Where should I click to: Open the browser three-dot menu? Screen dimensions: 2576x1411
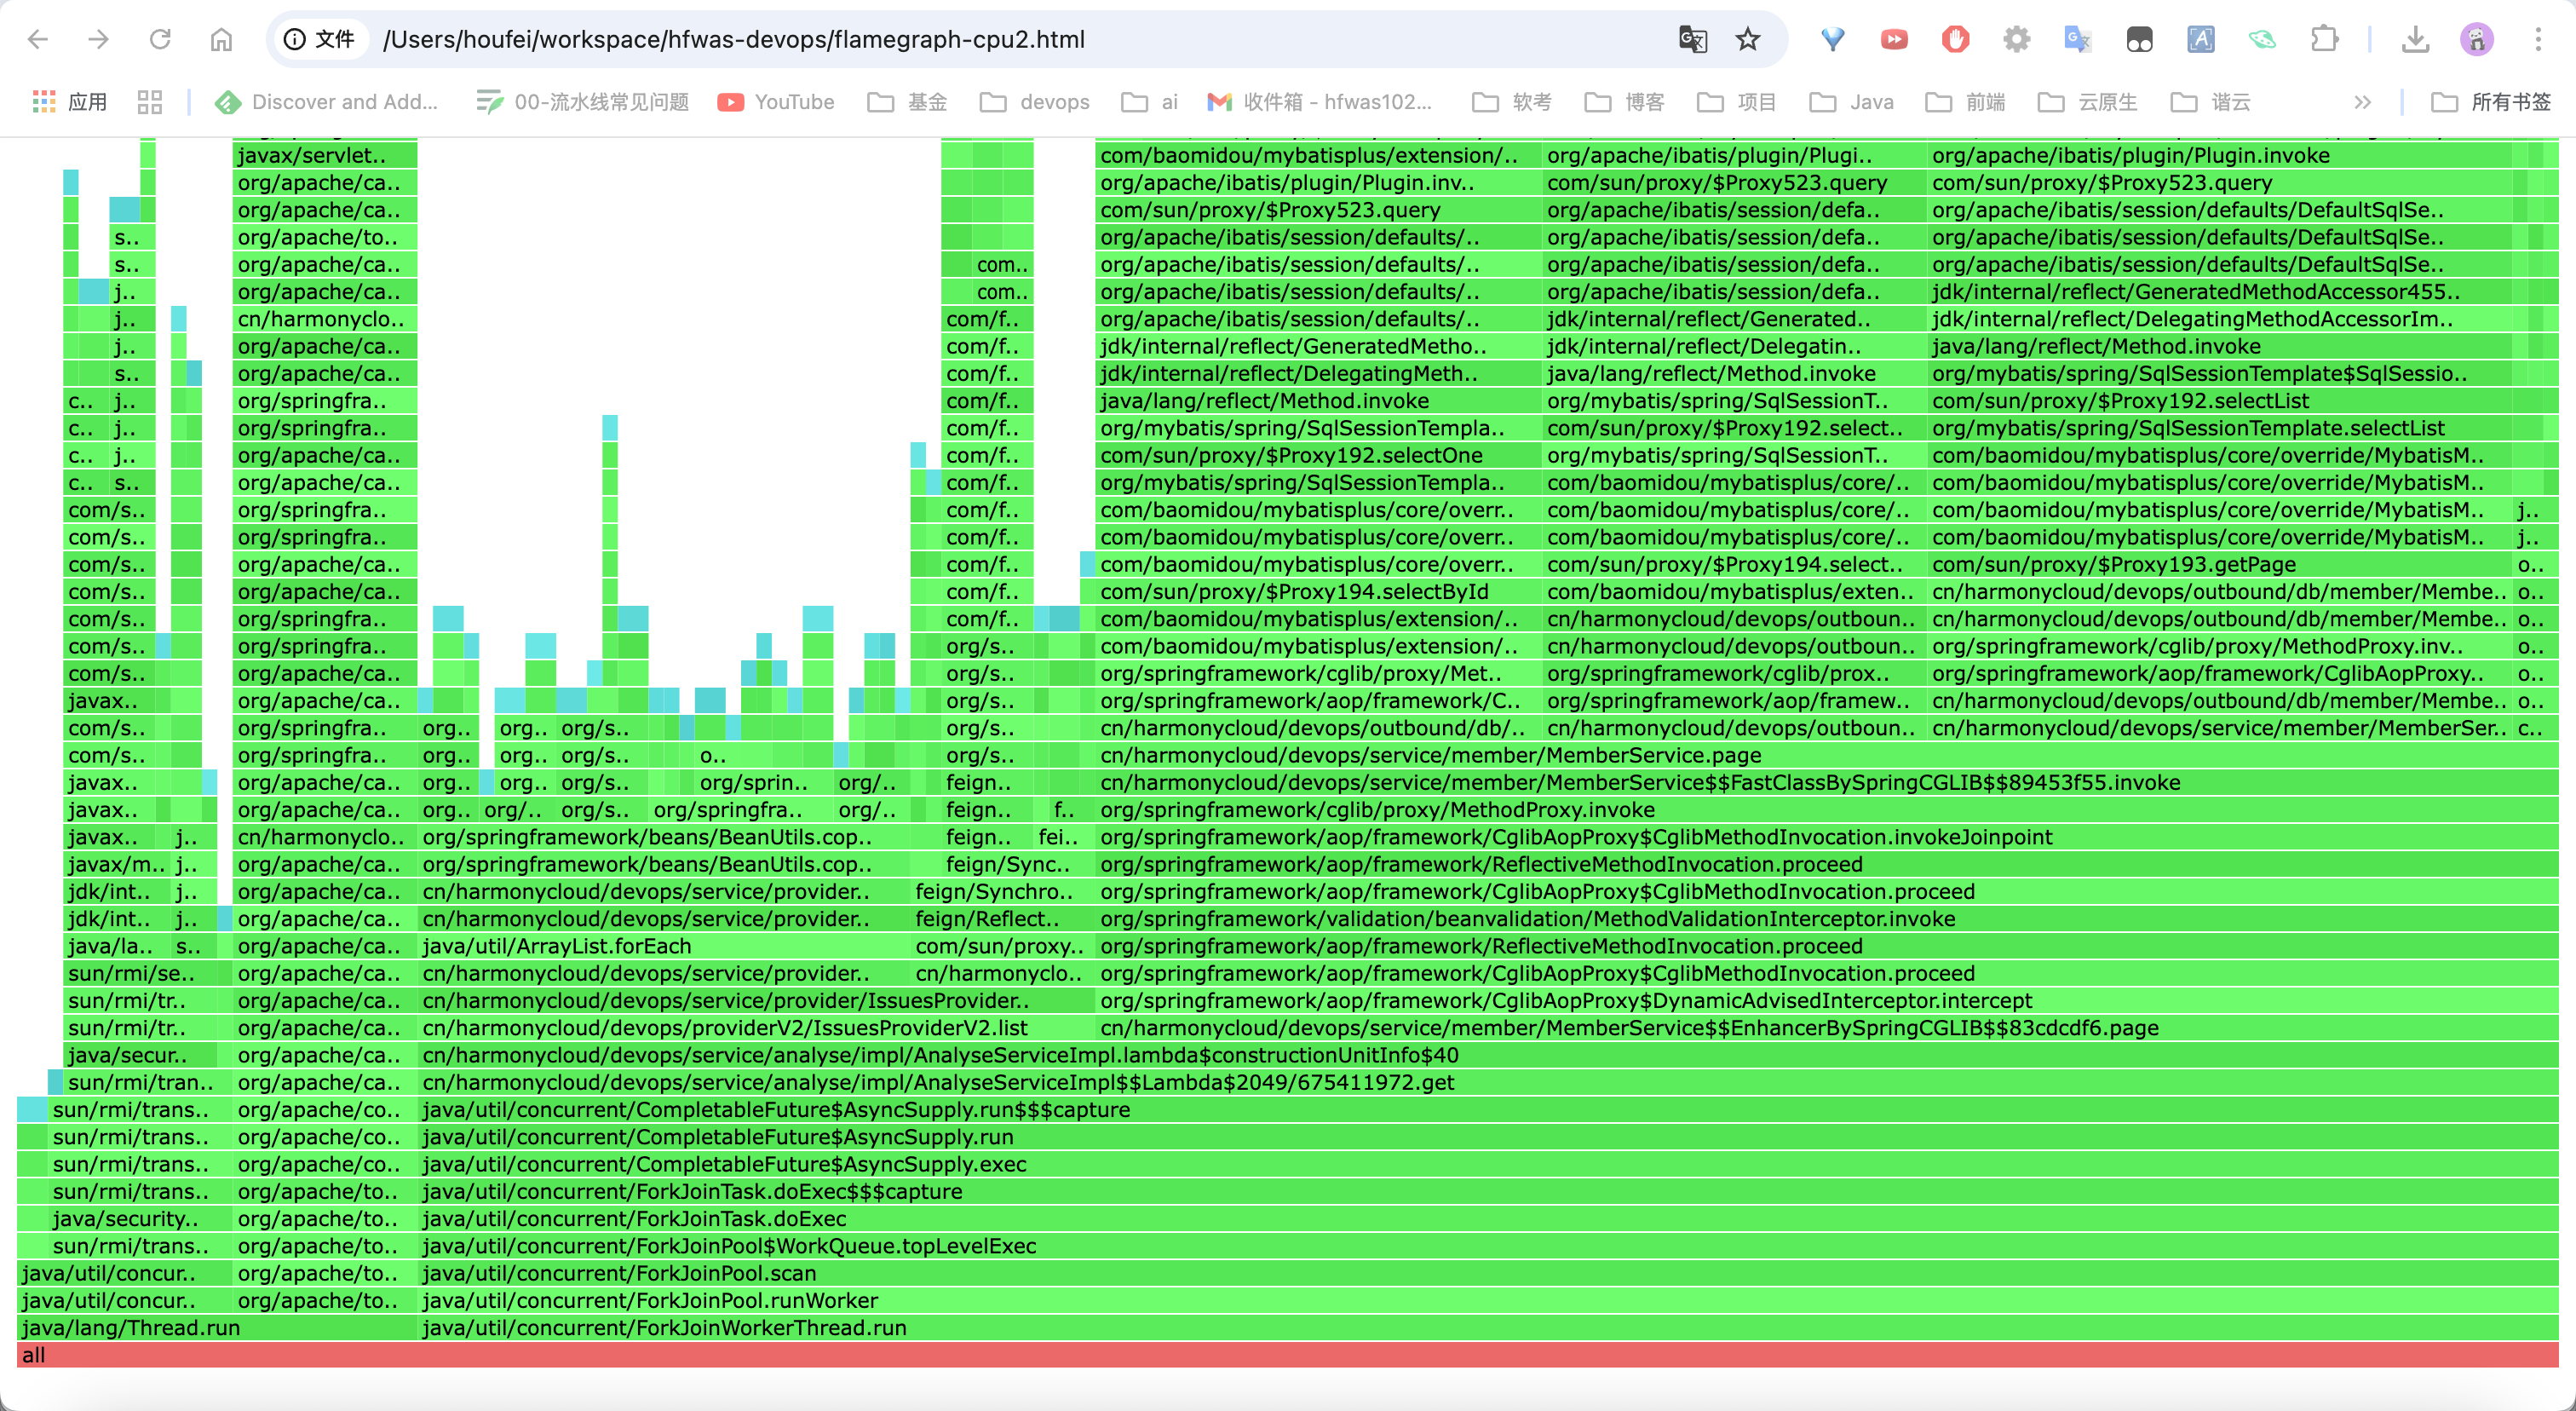pyautogui.click(x=2538, y=39)
